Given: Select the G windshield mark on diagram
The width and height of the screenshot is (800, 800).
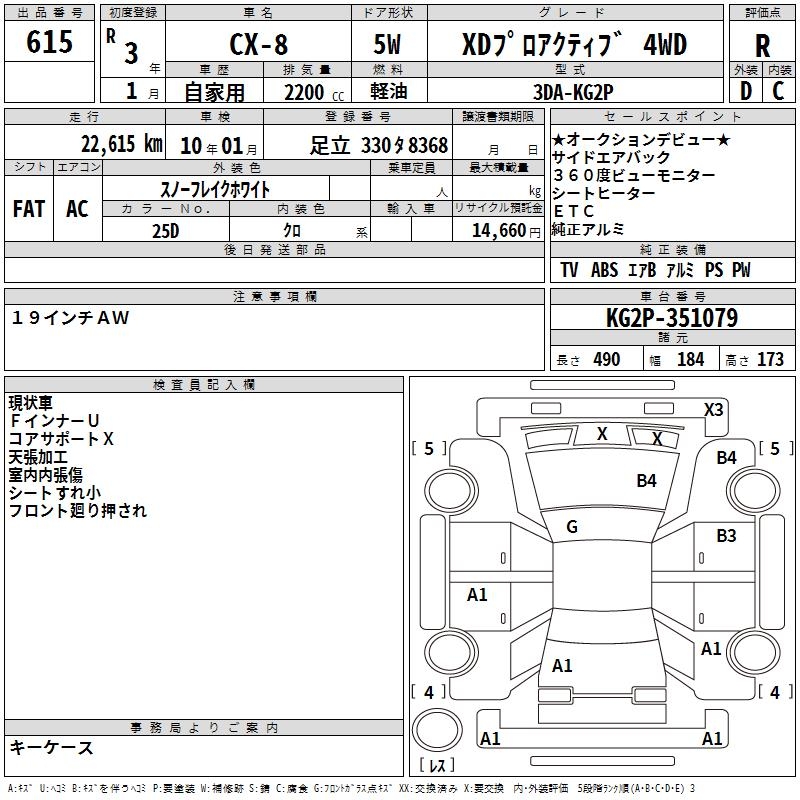Looking at the screenshot, I should coord(572,527).
